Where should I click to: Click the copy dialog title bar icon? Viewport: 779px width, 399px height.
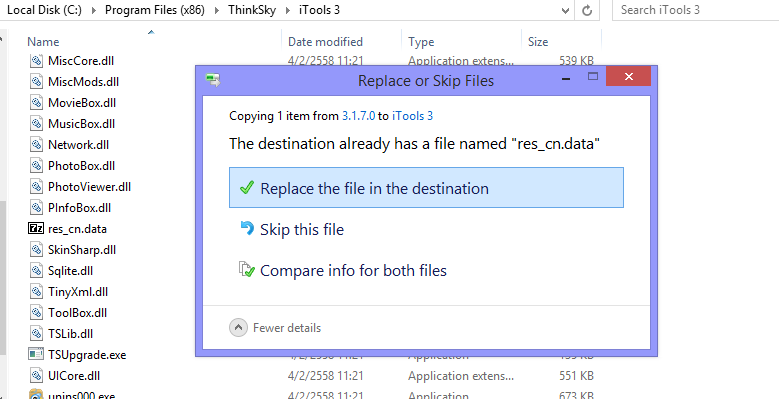pos(213,80)
